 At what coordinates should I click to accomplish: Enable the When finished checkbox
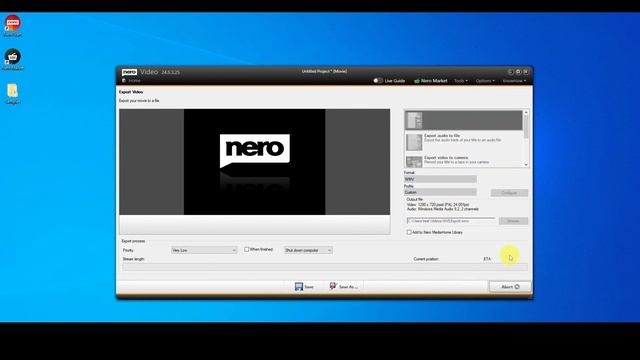[247, 249]
